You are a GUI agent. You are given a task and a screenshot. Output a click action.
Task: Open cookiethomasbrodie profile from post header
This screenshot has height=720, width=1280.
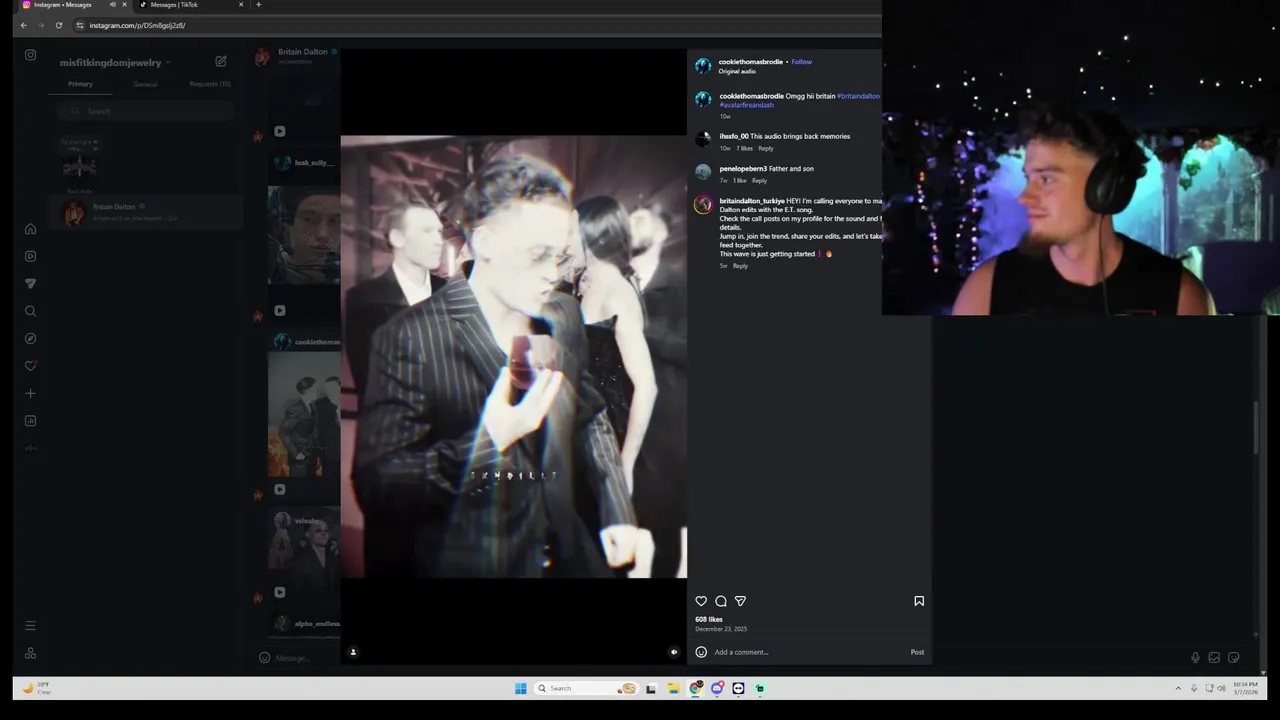(750, 62)
